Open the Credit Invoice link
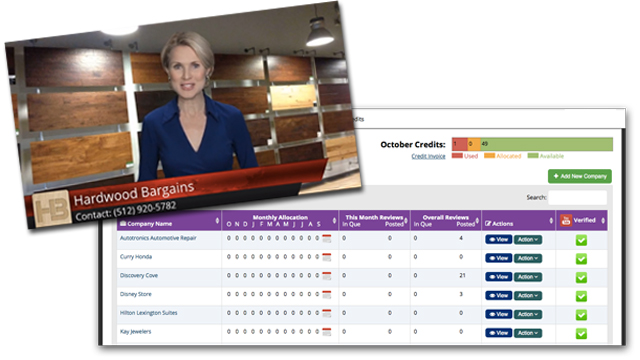The width and height of the screenshot is (640, 360). (x=428, y=156)
